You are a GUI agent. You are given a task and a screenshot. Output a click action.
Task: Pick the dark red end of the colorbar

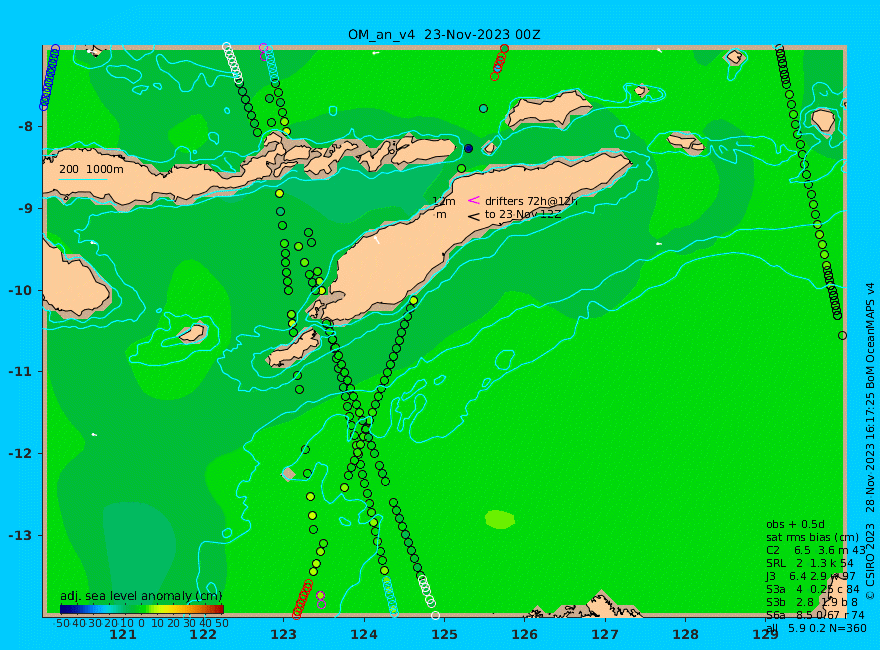(x=219, y=609)
